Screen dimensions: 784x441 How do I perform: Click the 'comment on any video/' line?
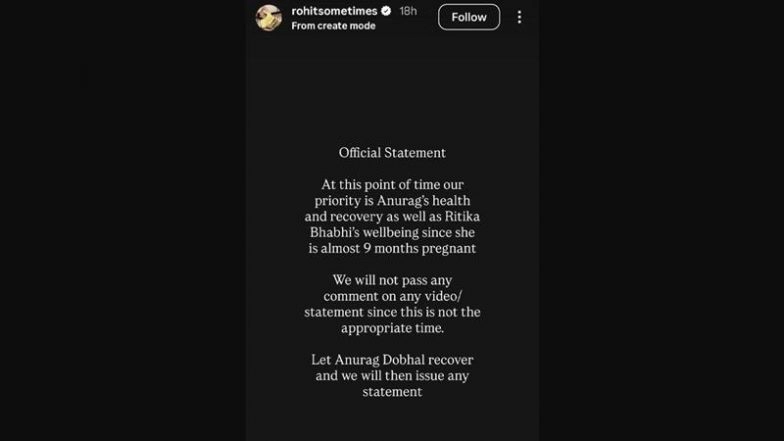tap(392, 296)
